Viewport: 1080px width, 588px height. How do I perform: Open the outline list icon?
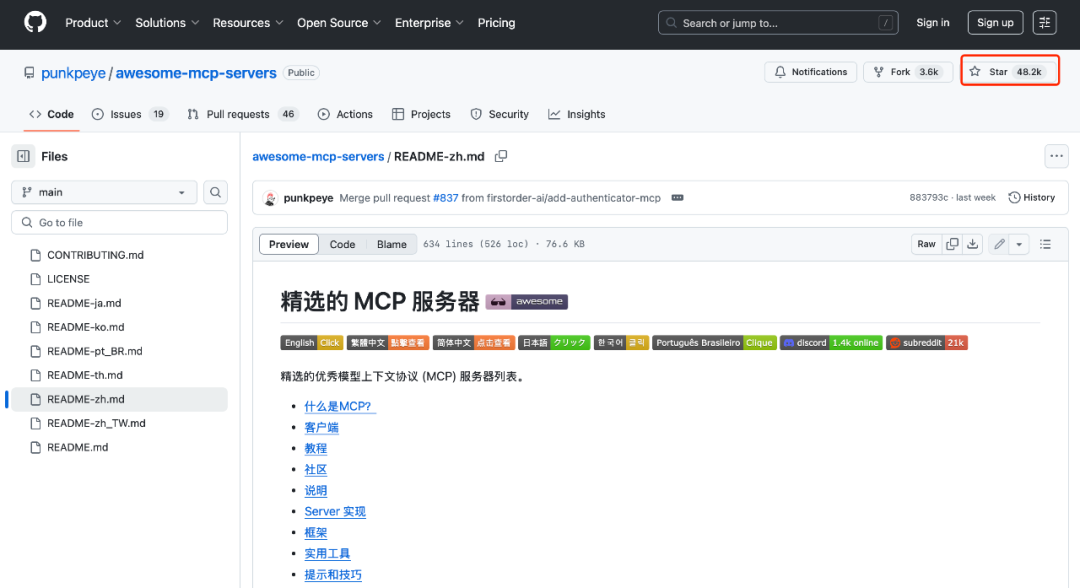1046,244
